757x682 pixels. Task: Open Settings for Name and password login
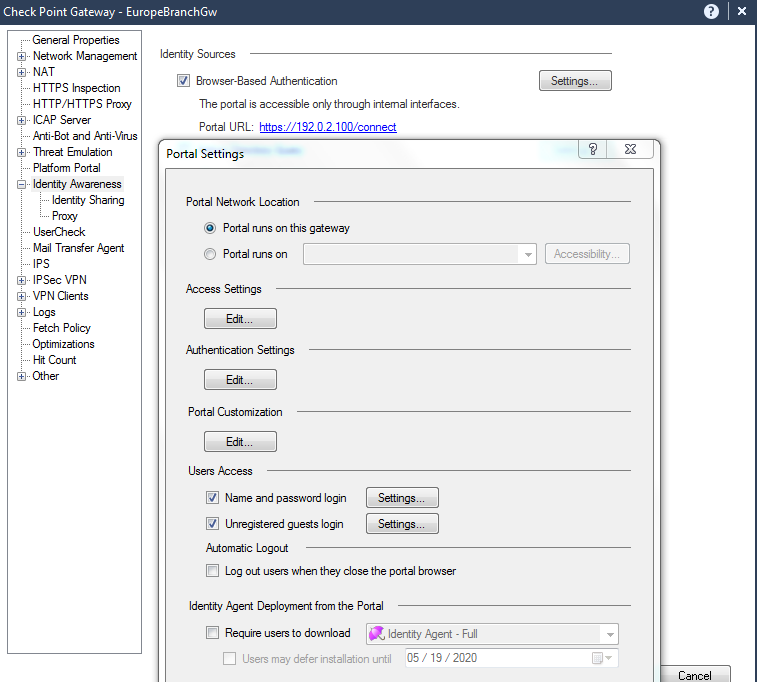(402, 498)
